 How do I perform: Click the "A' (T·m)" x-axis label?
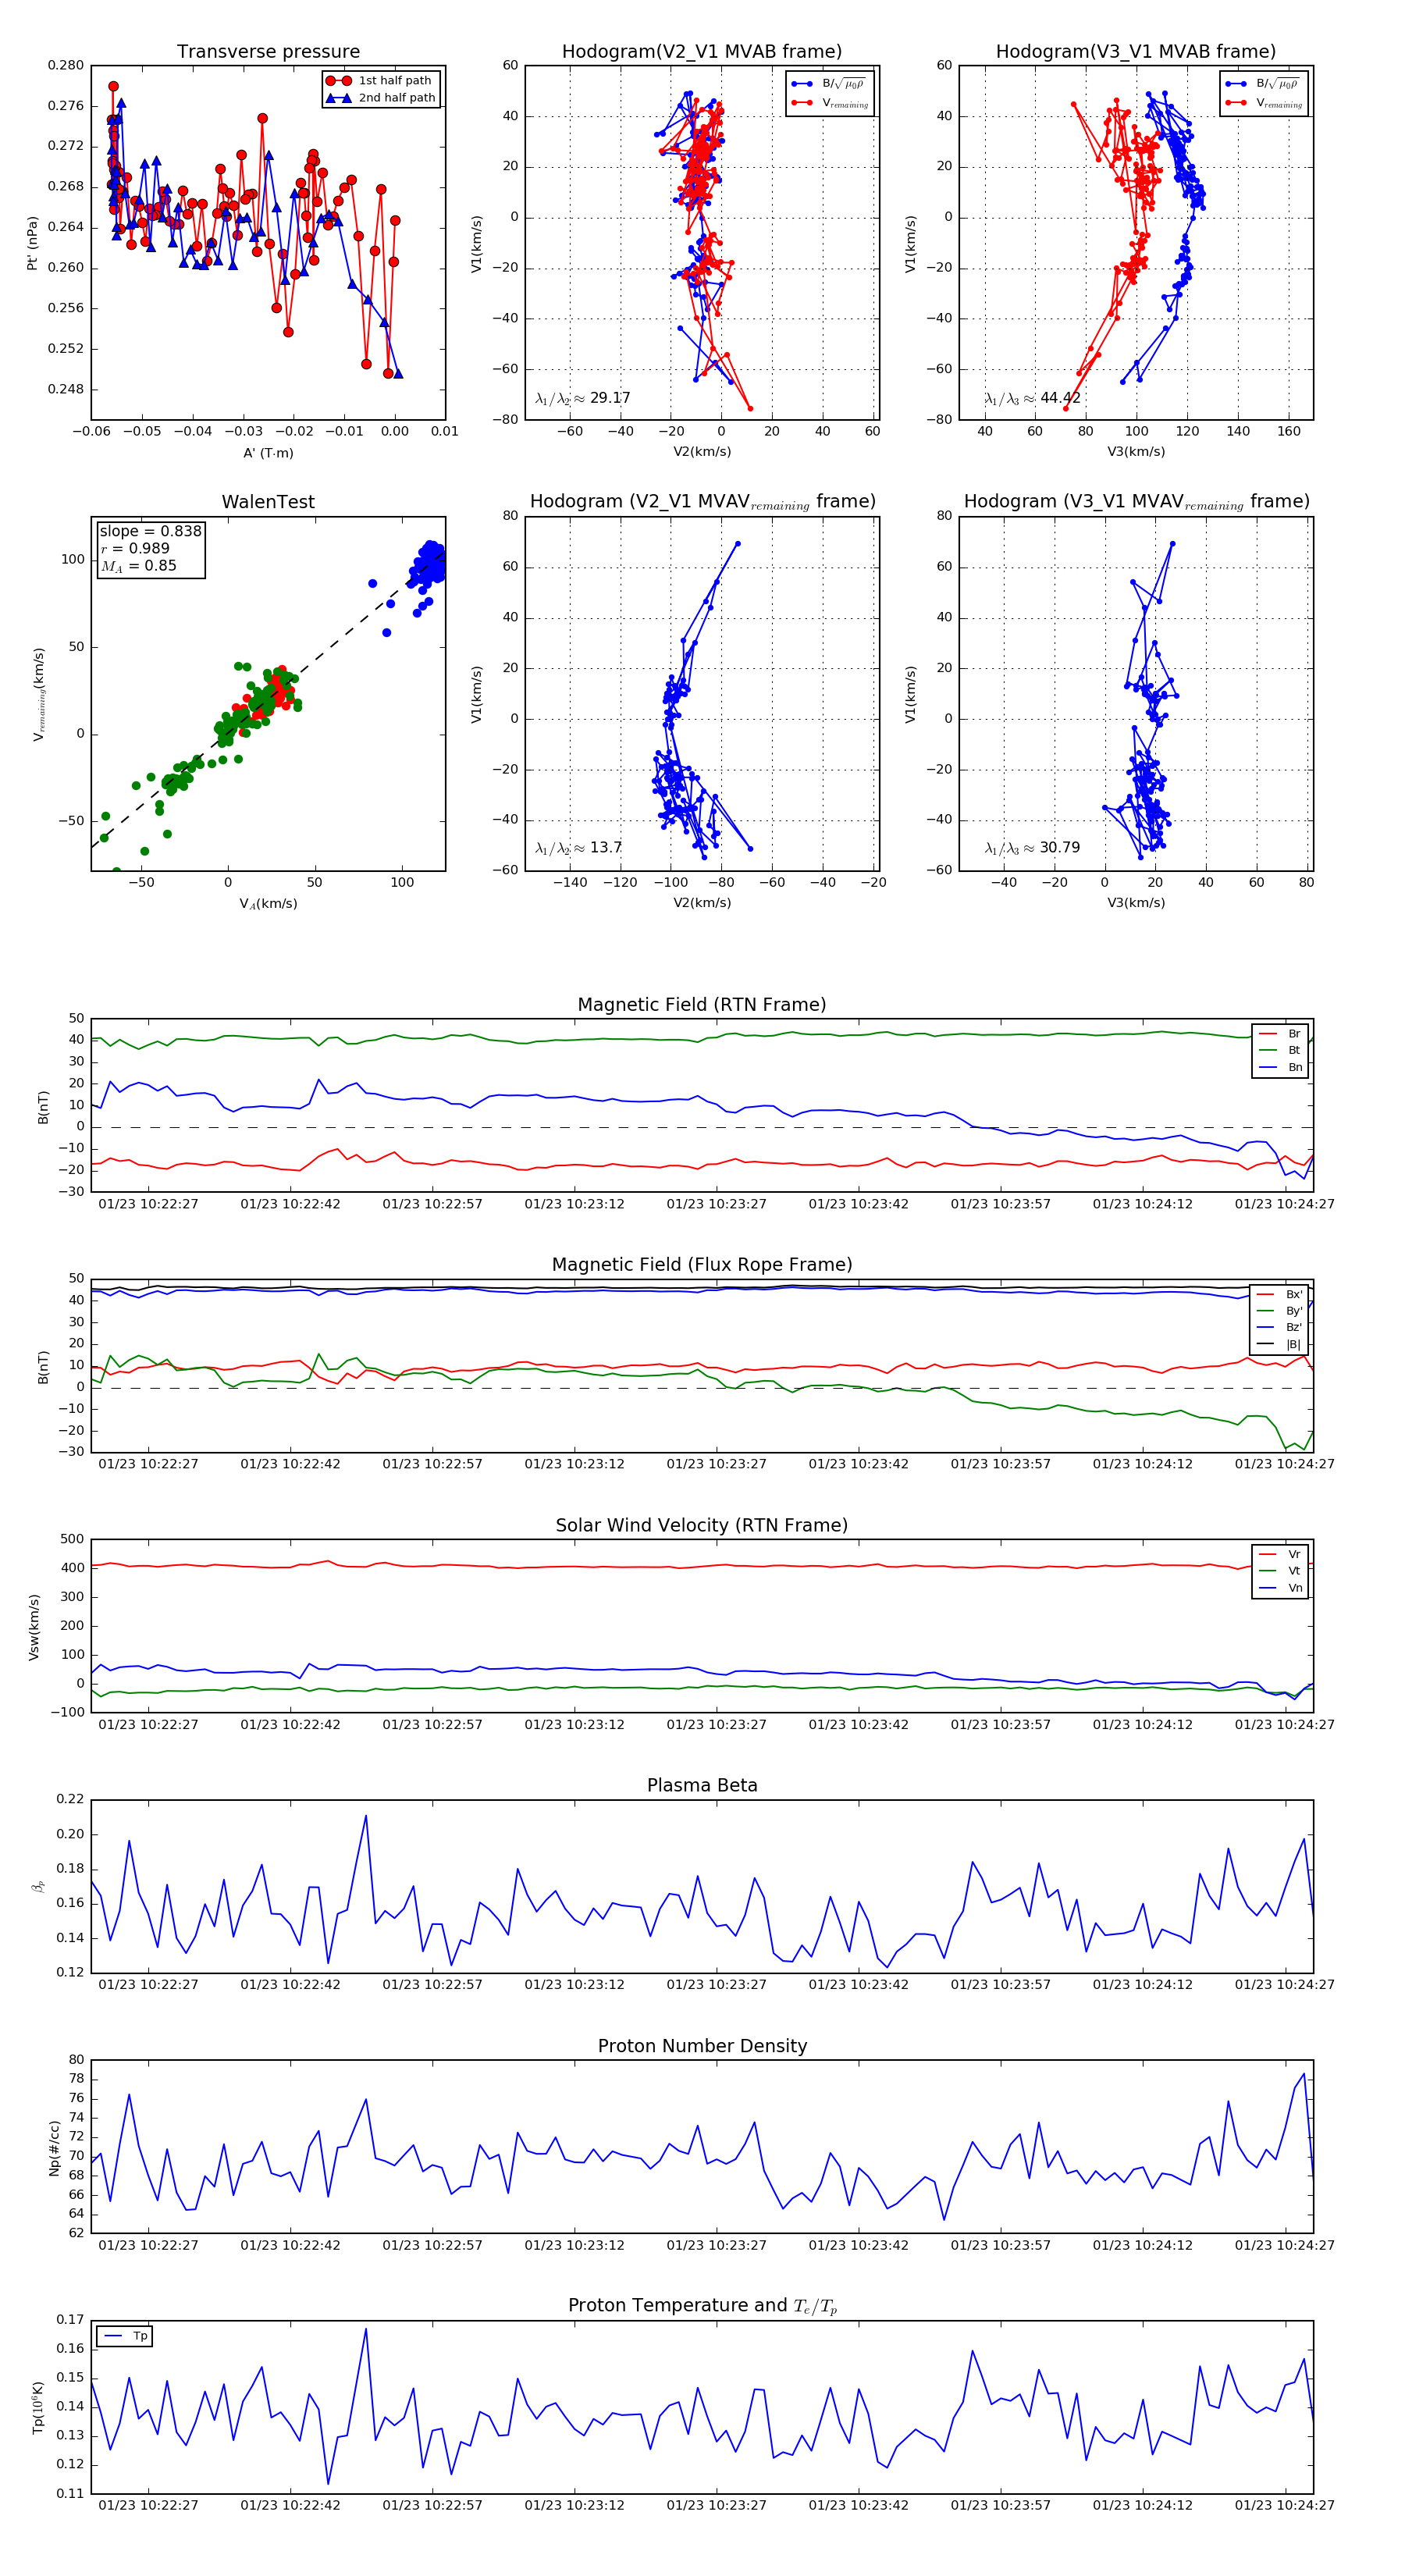click(268, 453)
